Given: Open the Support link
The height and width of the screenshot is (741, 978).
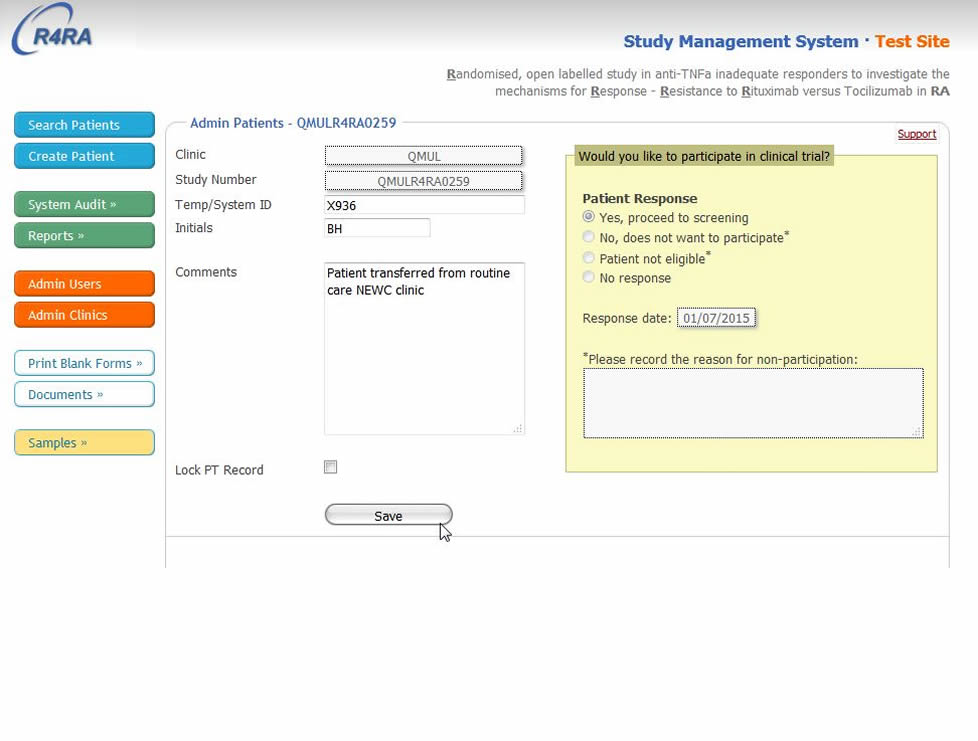Looking at the screenshot, I should click(916, 134).
